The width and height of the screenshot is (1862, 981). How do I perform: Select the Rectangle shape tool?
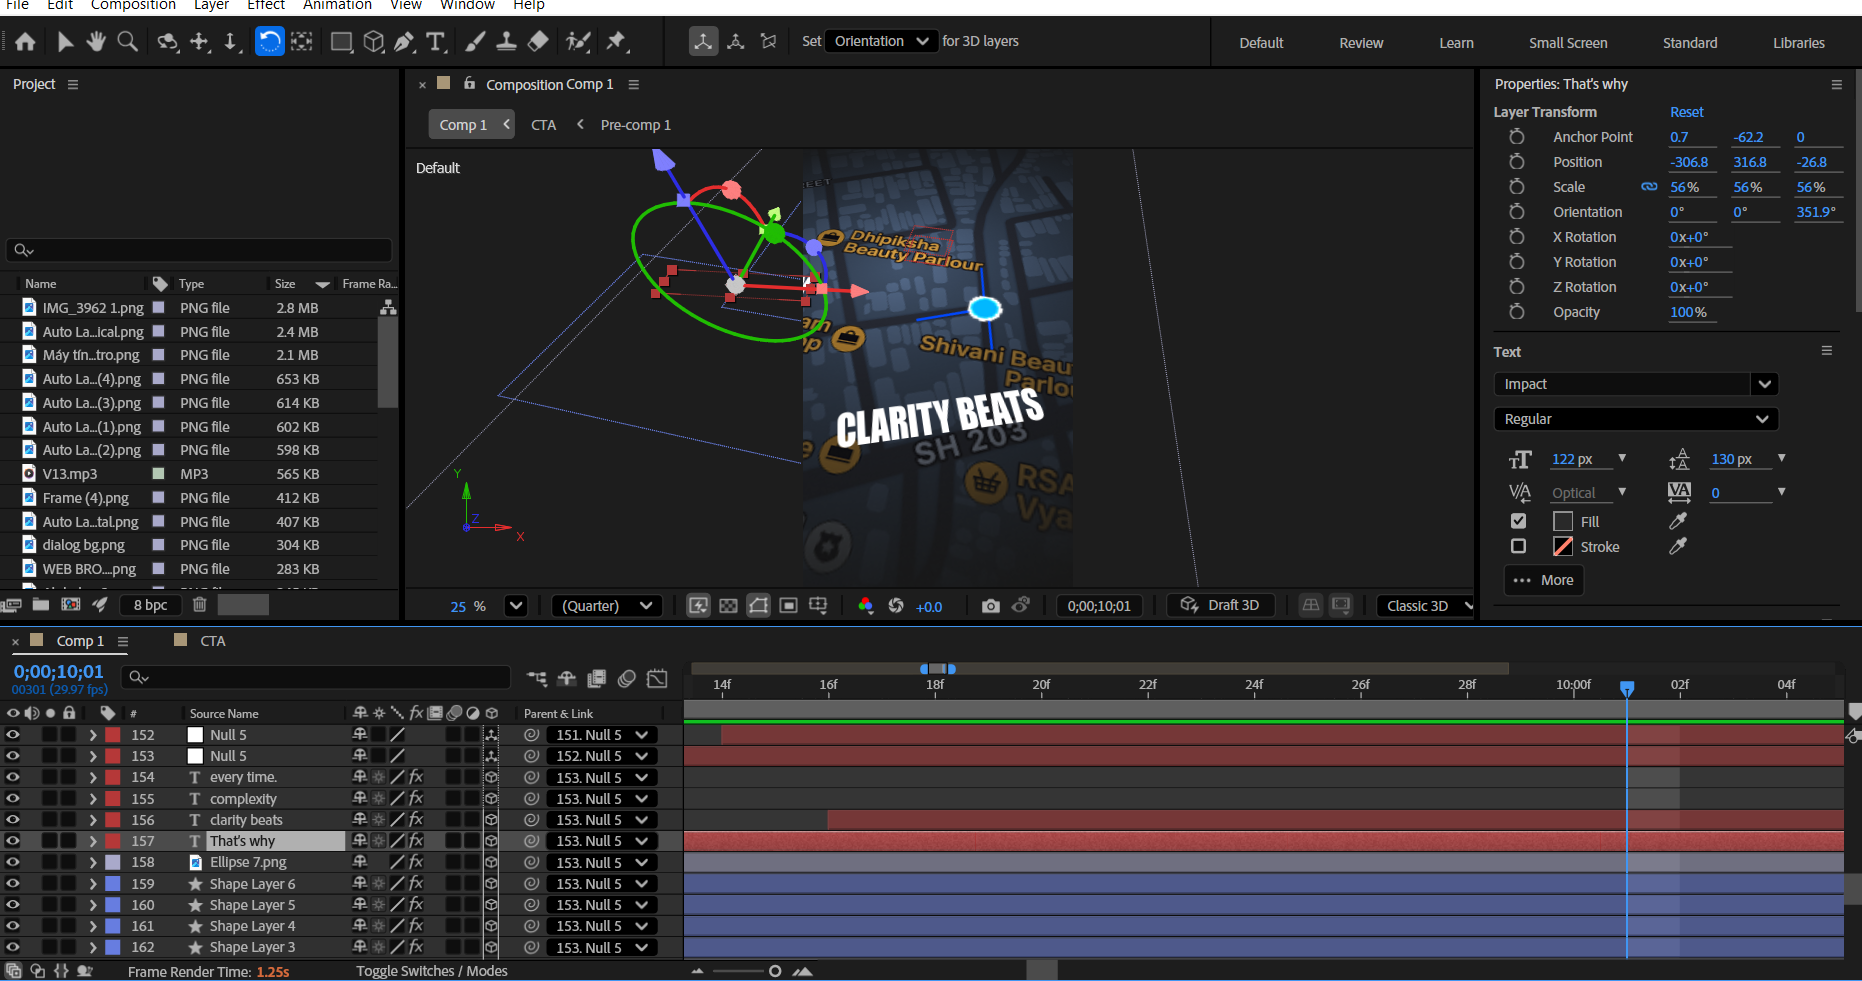point(341,42)
